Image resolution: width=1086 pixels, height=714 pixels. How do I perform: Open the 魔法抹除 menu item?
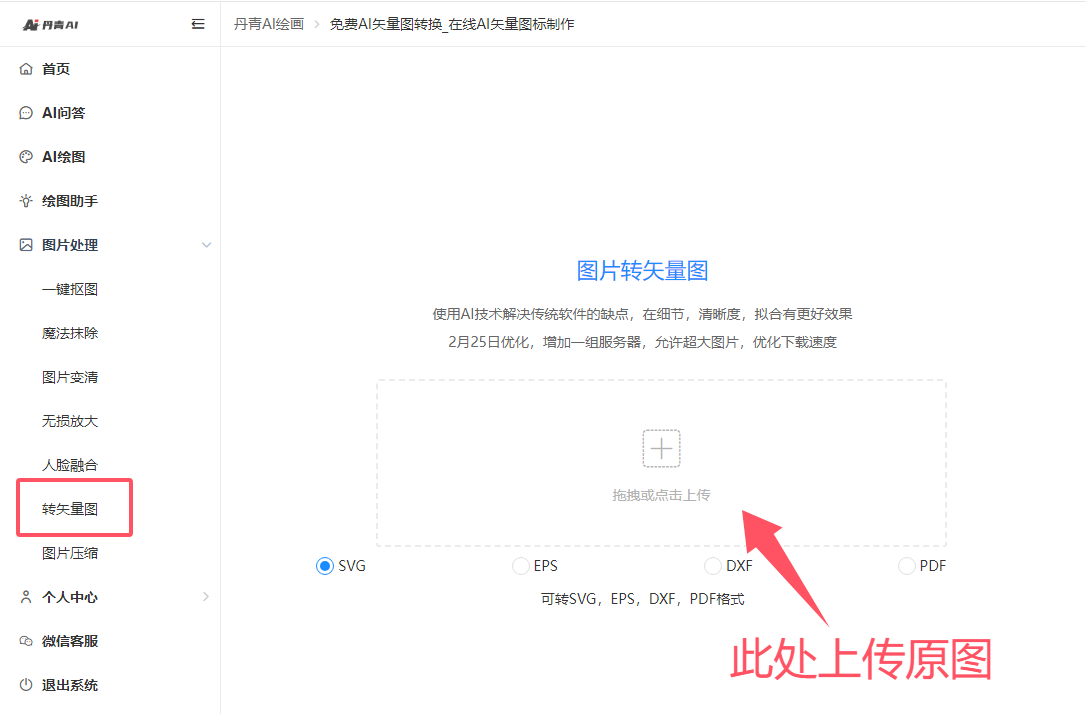pyautogui.click(x=70, y=333)
